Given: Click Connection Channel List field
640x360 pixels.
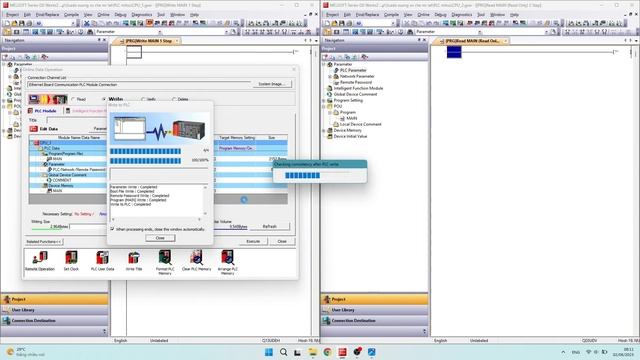Looking at the screenshot, I should (x=139, y=84).
